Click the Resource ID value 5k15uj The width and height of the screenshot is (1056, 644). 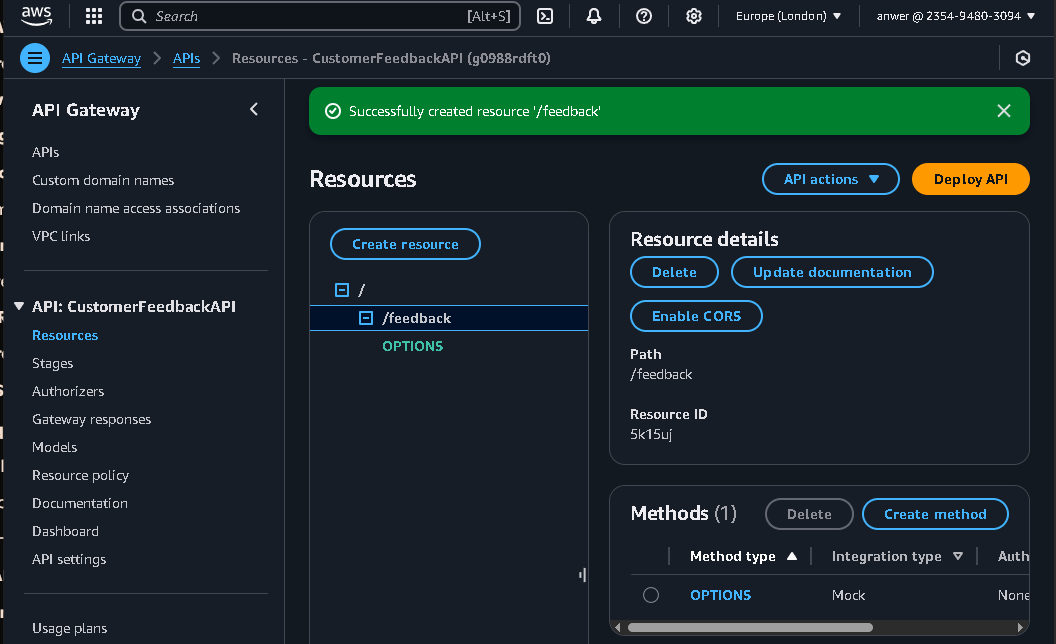[x=651, y=434]
